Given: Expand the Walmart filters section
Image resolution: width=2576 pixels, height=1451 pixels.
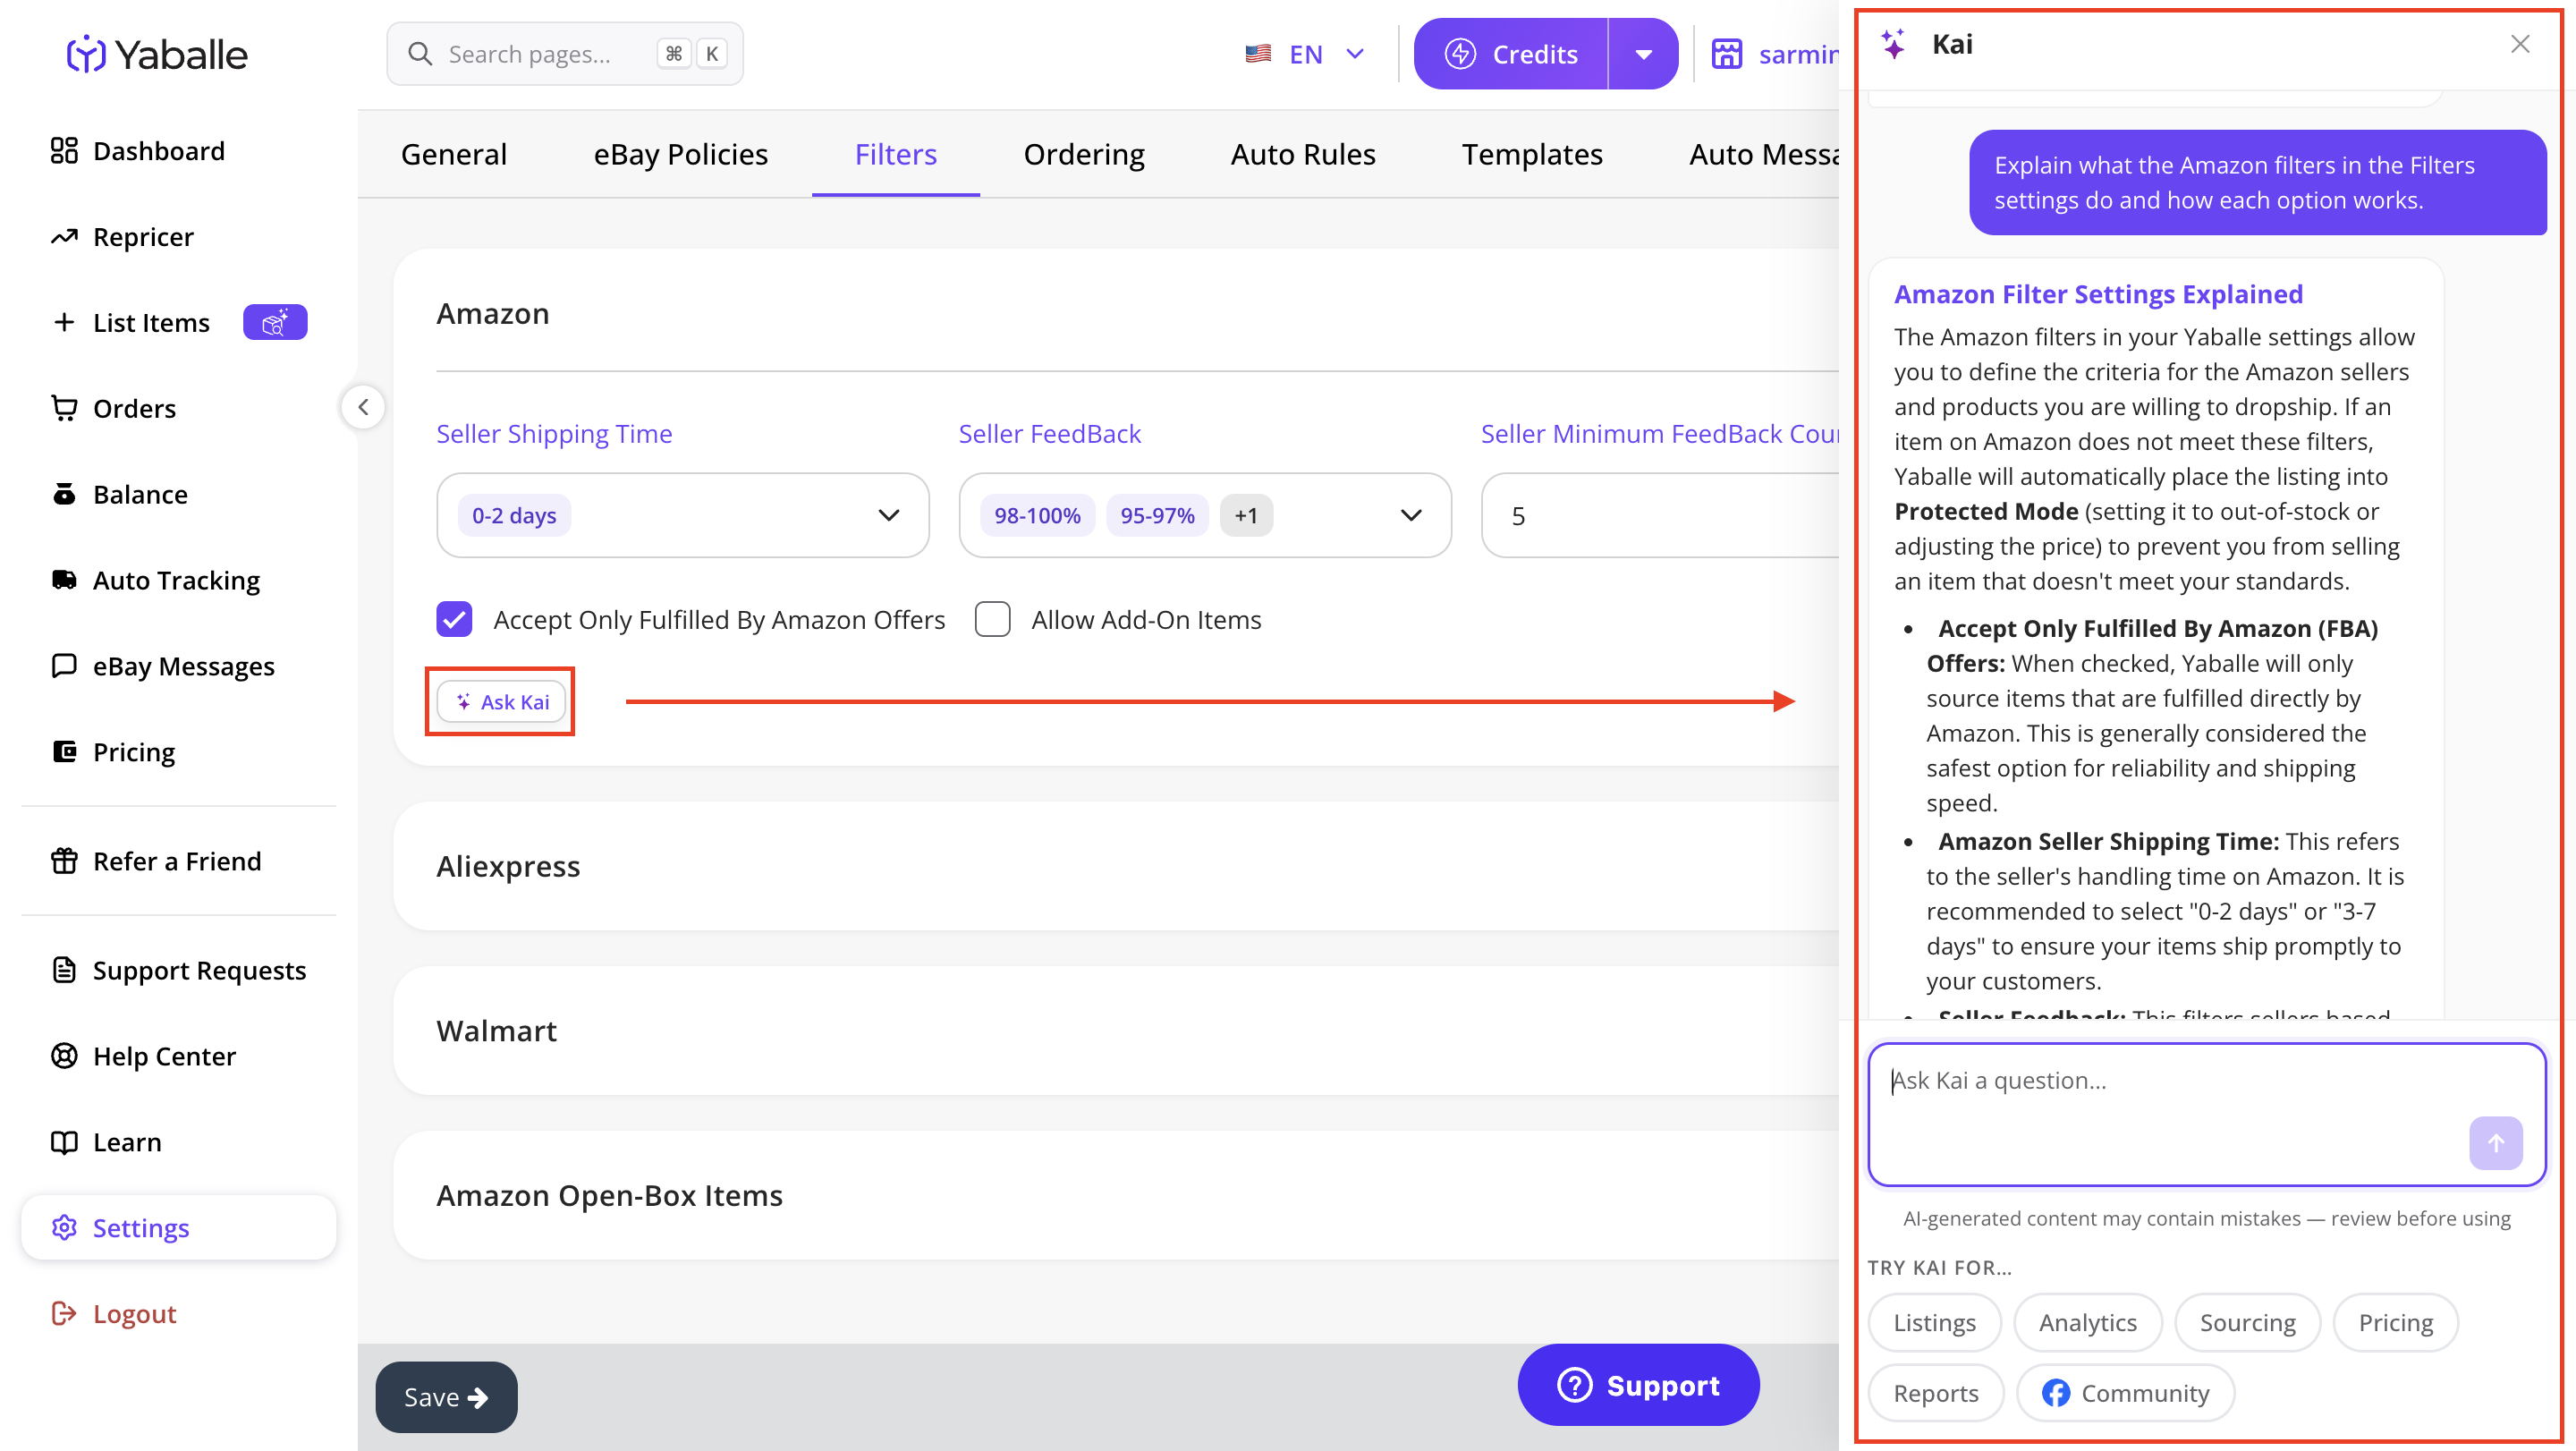Looking at the screenshot, I should (1116, 1030).
